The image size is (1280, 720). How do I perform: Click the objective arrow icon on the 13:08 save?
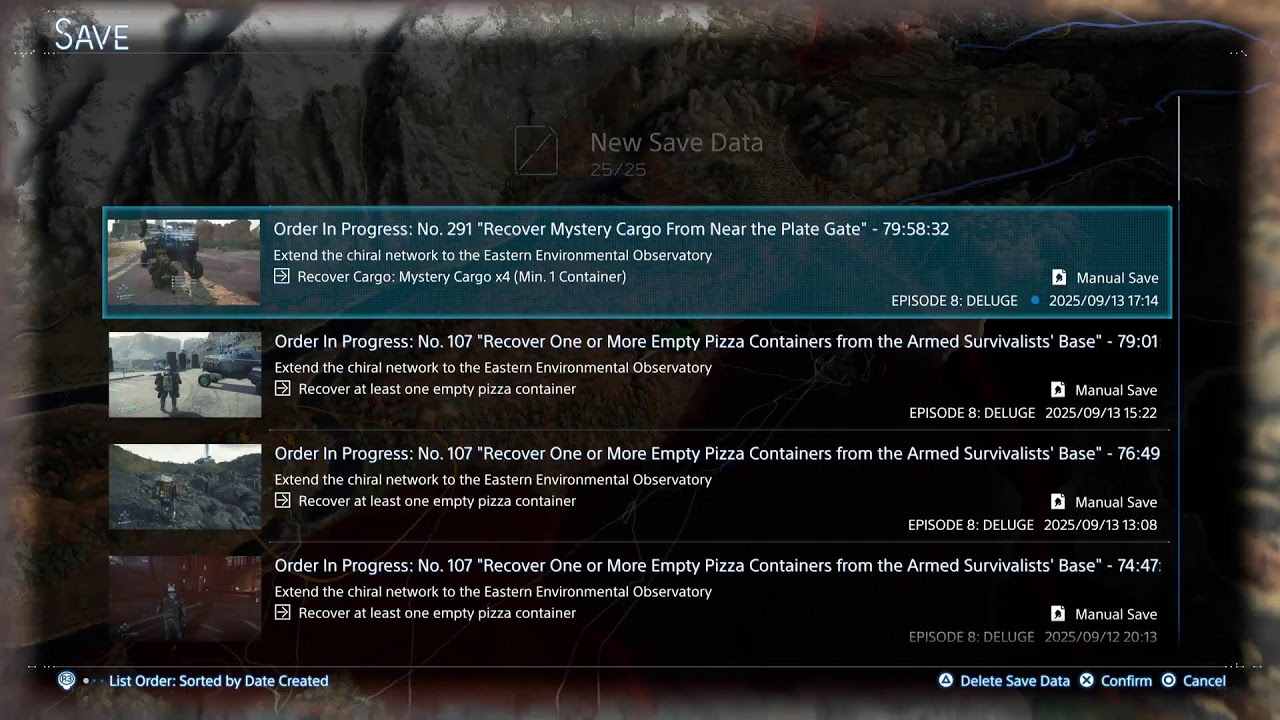(283, 500)
